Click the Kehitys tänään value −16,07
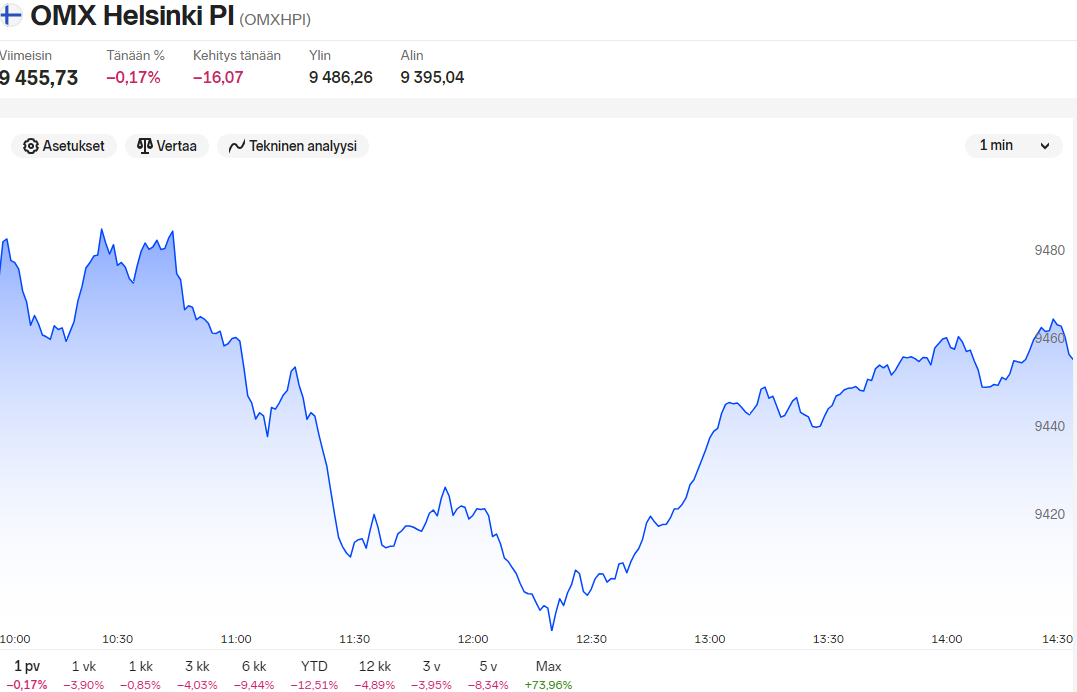This screenshot has width=1077, height=692. [218, 77]
